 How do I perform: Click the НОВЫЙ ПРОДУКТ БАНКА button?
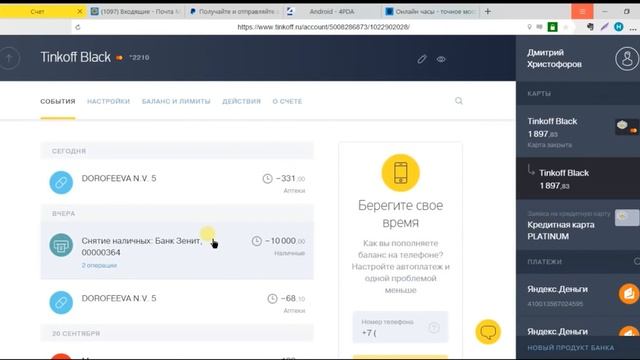click(578, 348)
